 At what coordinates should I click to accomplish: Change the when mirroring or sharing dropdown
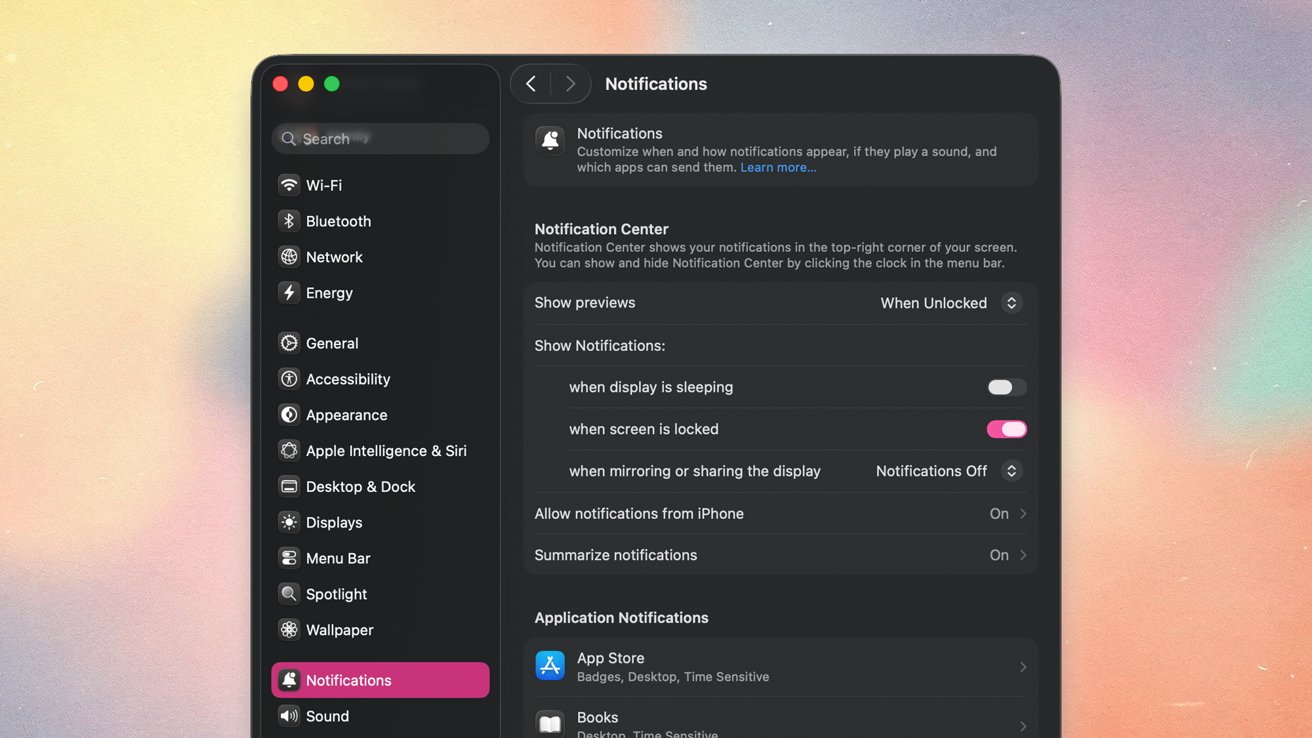(x=944, y=470)
